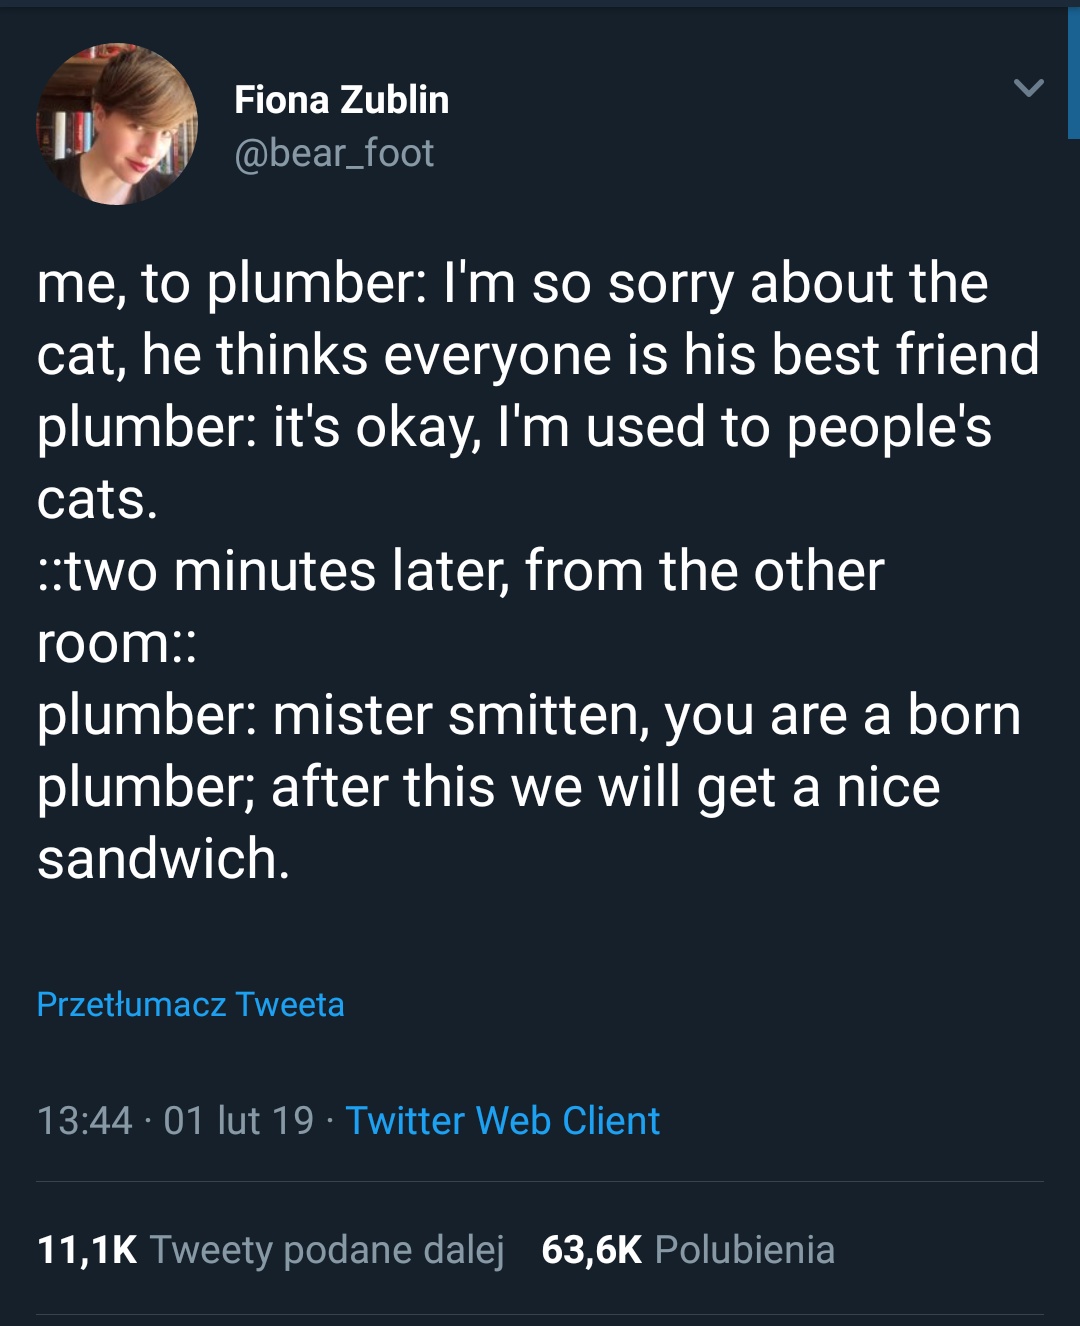Screen dimensions: 1080x1326
Task: Open the @bear_foot handle link
Action: point(334,153)
